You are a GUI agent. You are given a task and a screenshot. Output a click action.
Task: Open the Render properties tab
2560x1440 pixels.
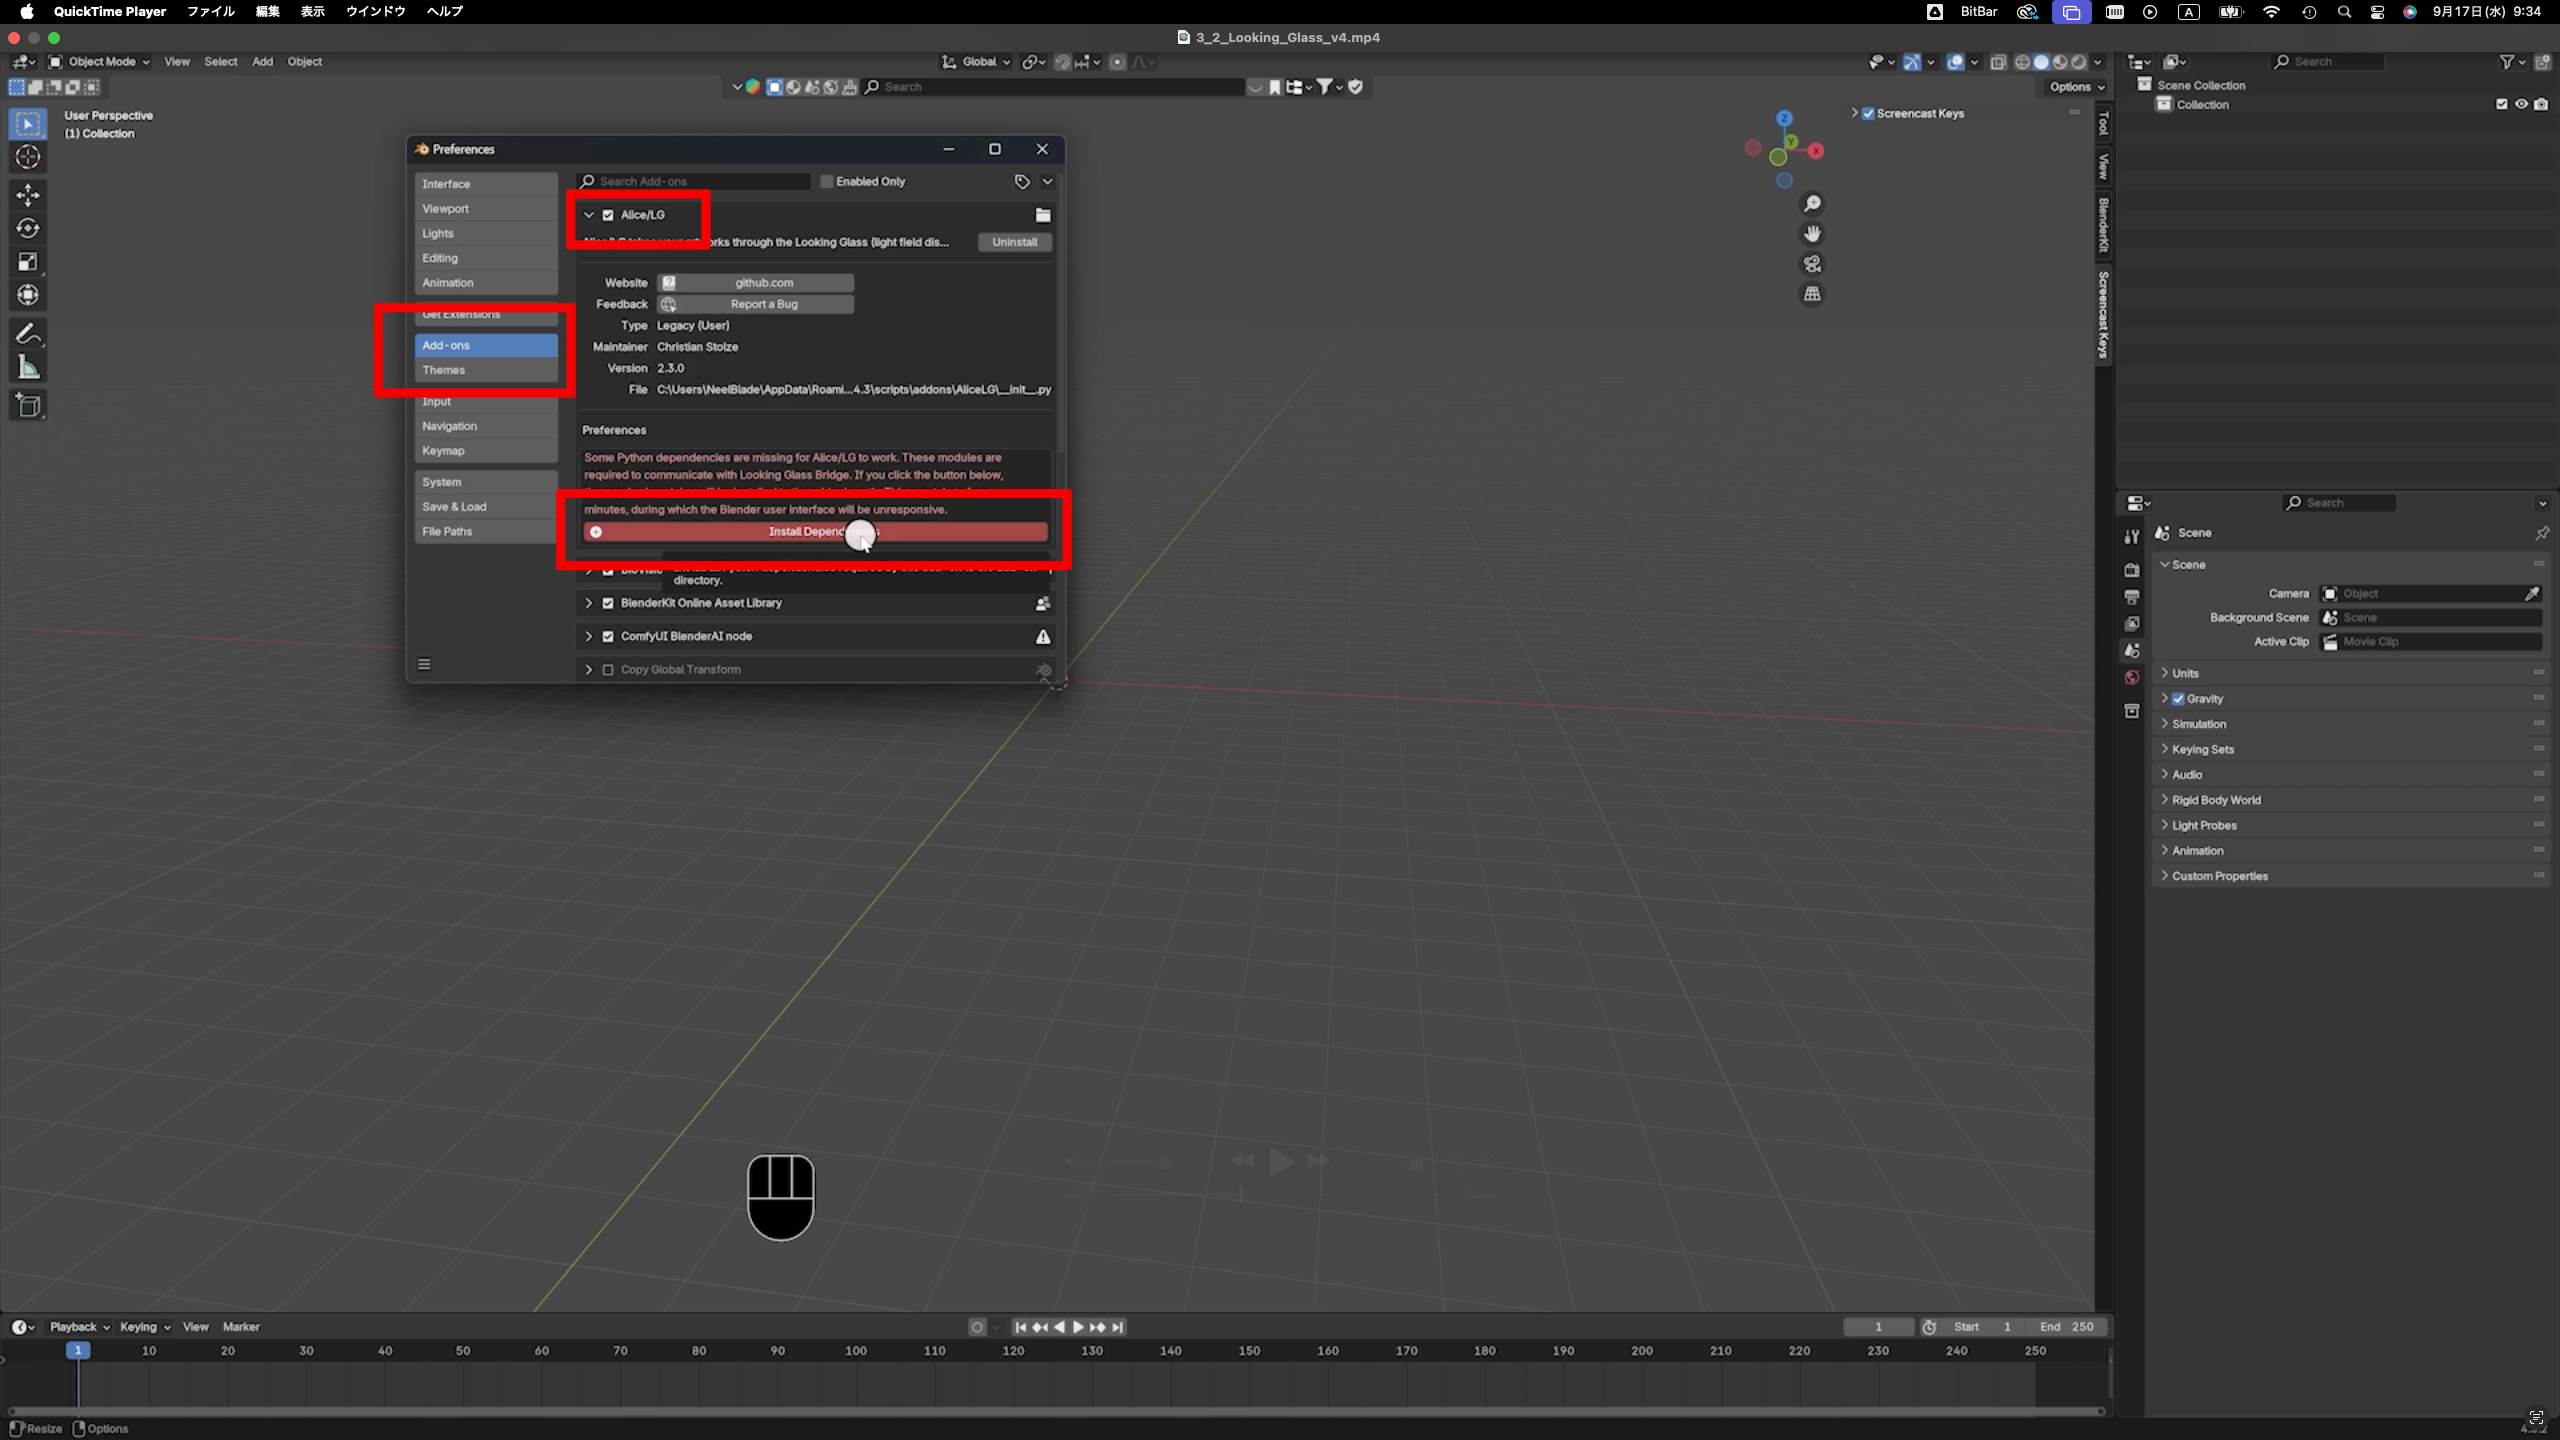(2132, 570)
